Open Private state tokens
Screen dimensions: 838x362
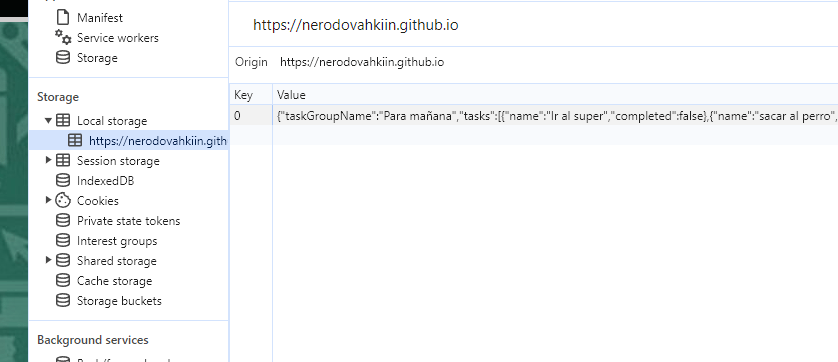point(128,221)
